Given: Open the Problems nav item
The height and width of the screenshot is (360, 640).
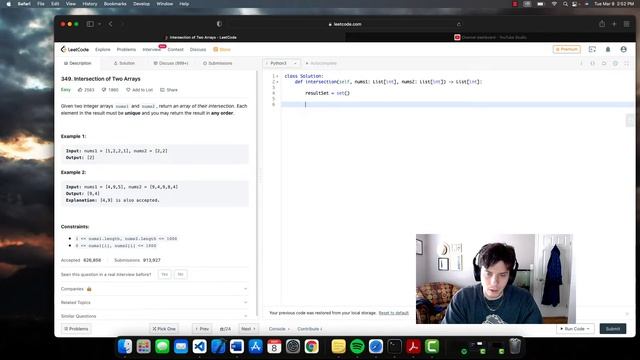Looking at the screenshot, I should coord(126,49).
